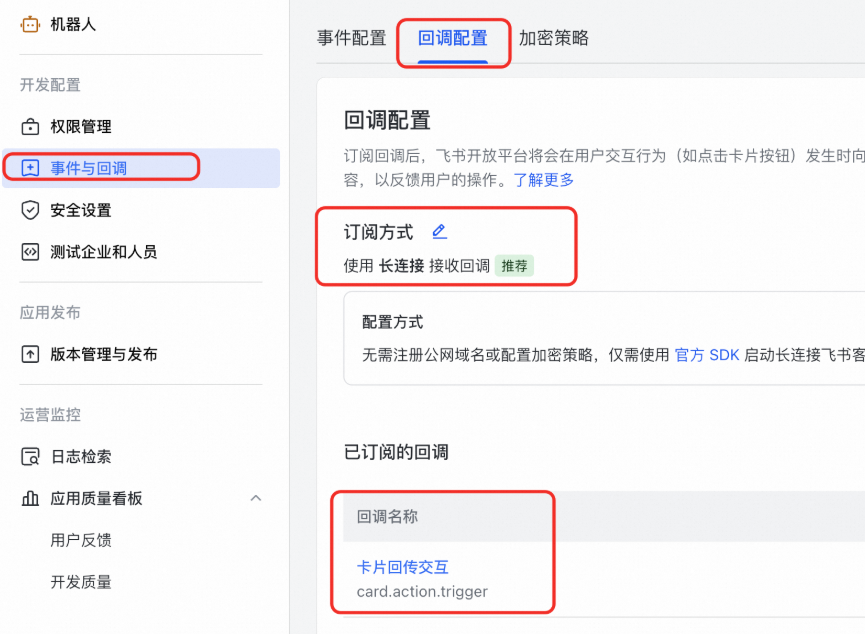Edit 订阅方式 via pencil icon
Viewport: 865px width, 634px height.
pos(440,232)
